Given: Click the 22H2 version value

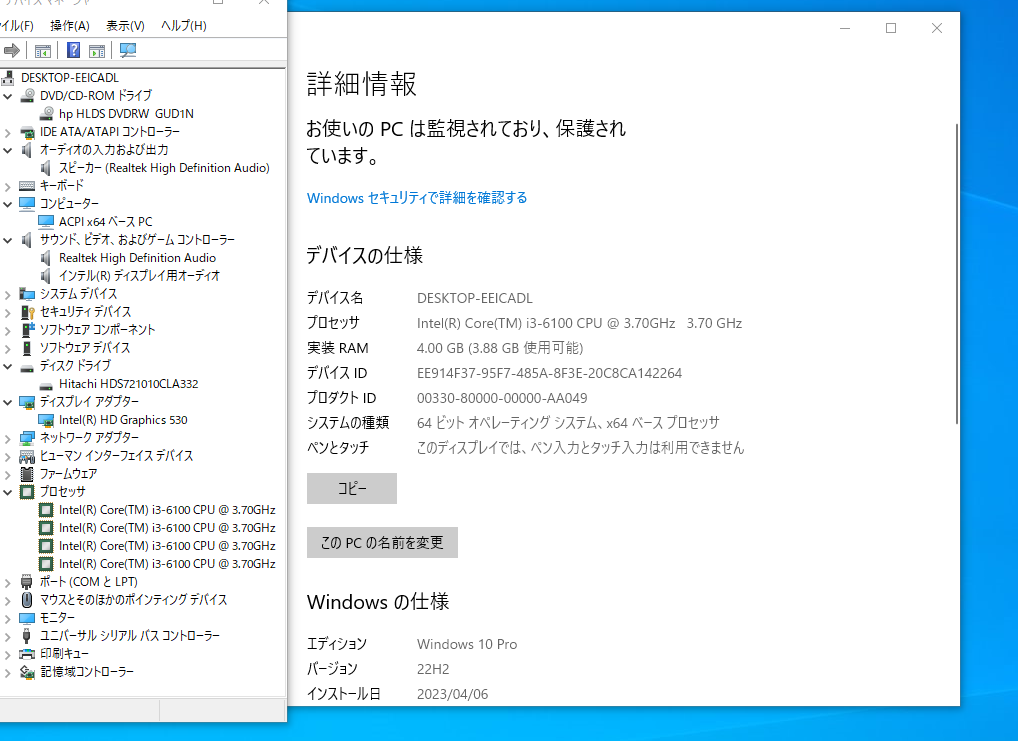Looking at the screenshot, I should (x=433, y=669).
